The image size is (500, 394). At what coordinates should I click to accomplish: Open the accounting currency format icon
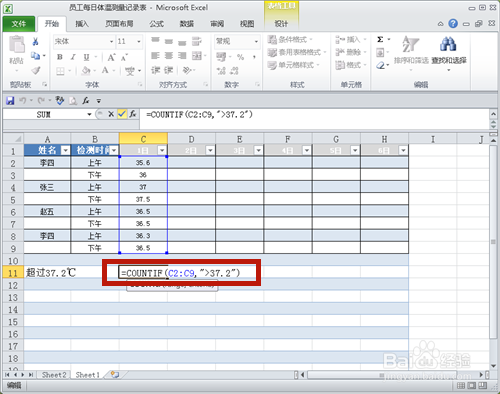(221, 57)
